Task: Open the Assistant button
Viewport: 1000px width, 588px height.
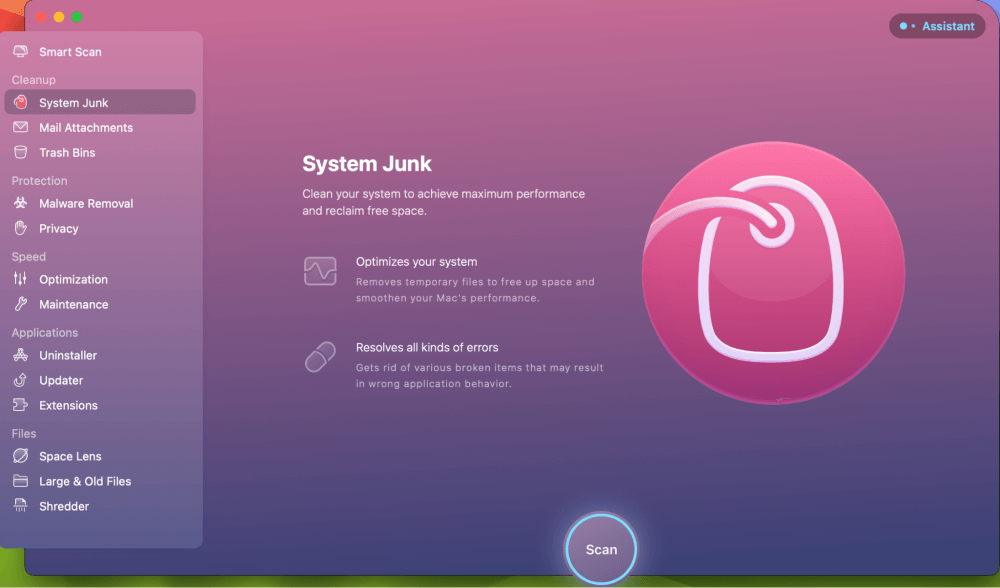Action: tap(937, 26)
